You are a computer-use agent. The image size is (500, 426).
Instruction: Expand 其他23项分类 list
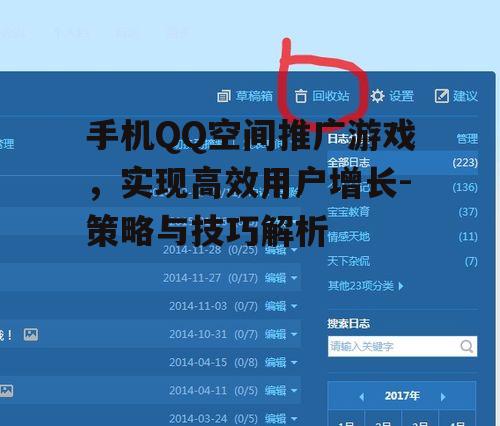[x=366, y=286]
